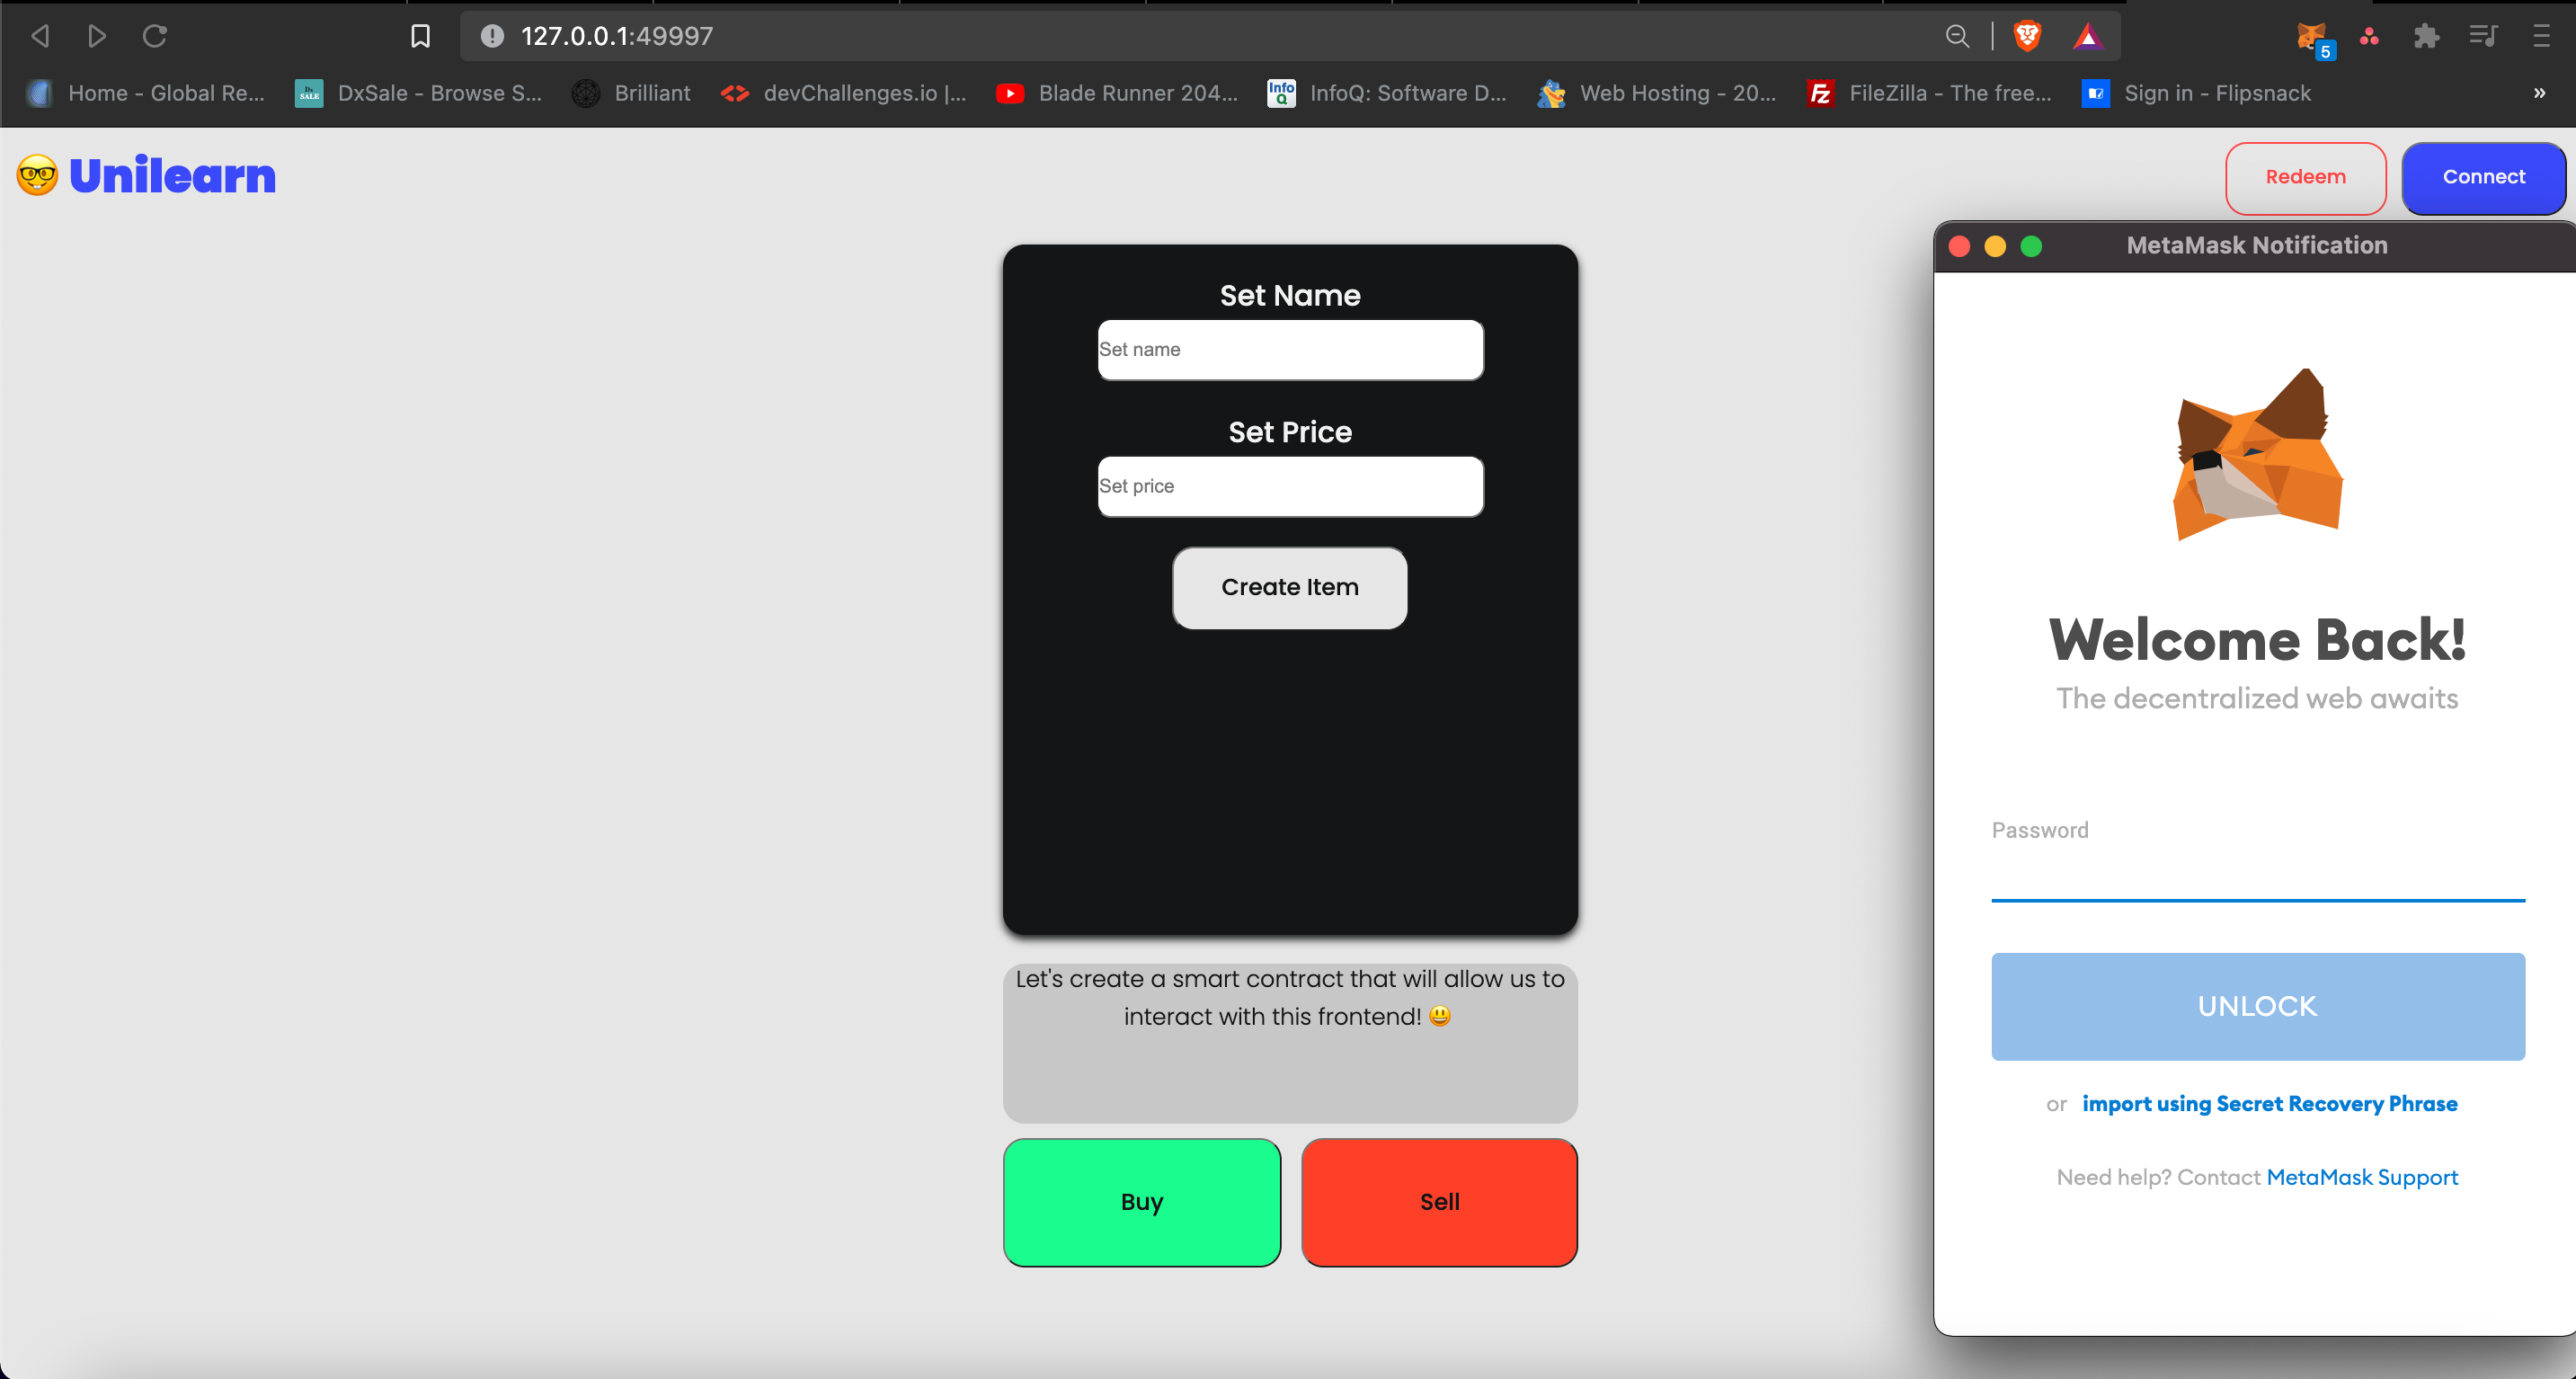2576x1379 pixels.
Task: Click the Redeem button
Action: coord(2306,177)
